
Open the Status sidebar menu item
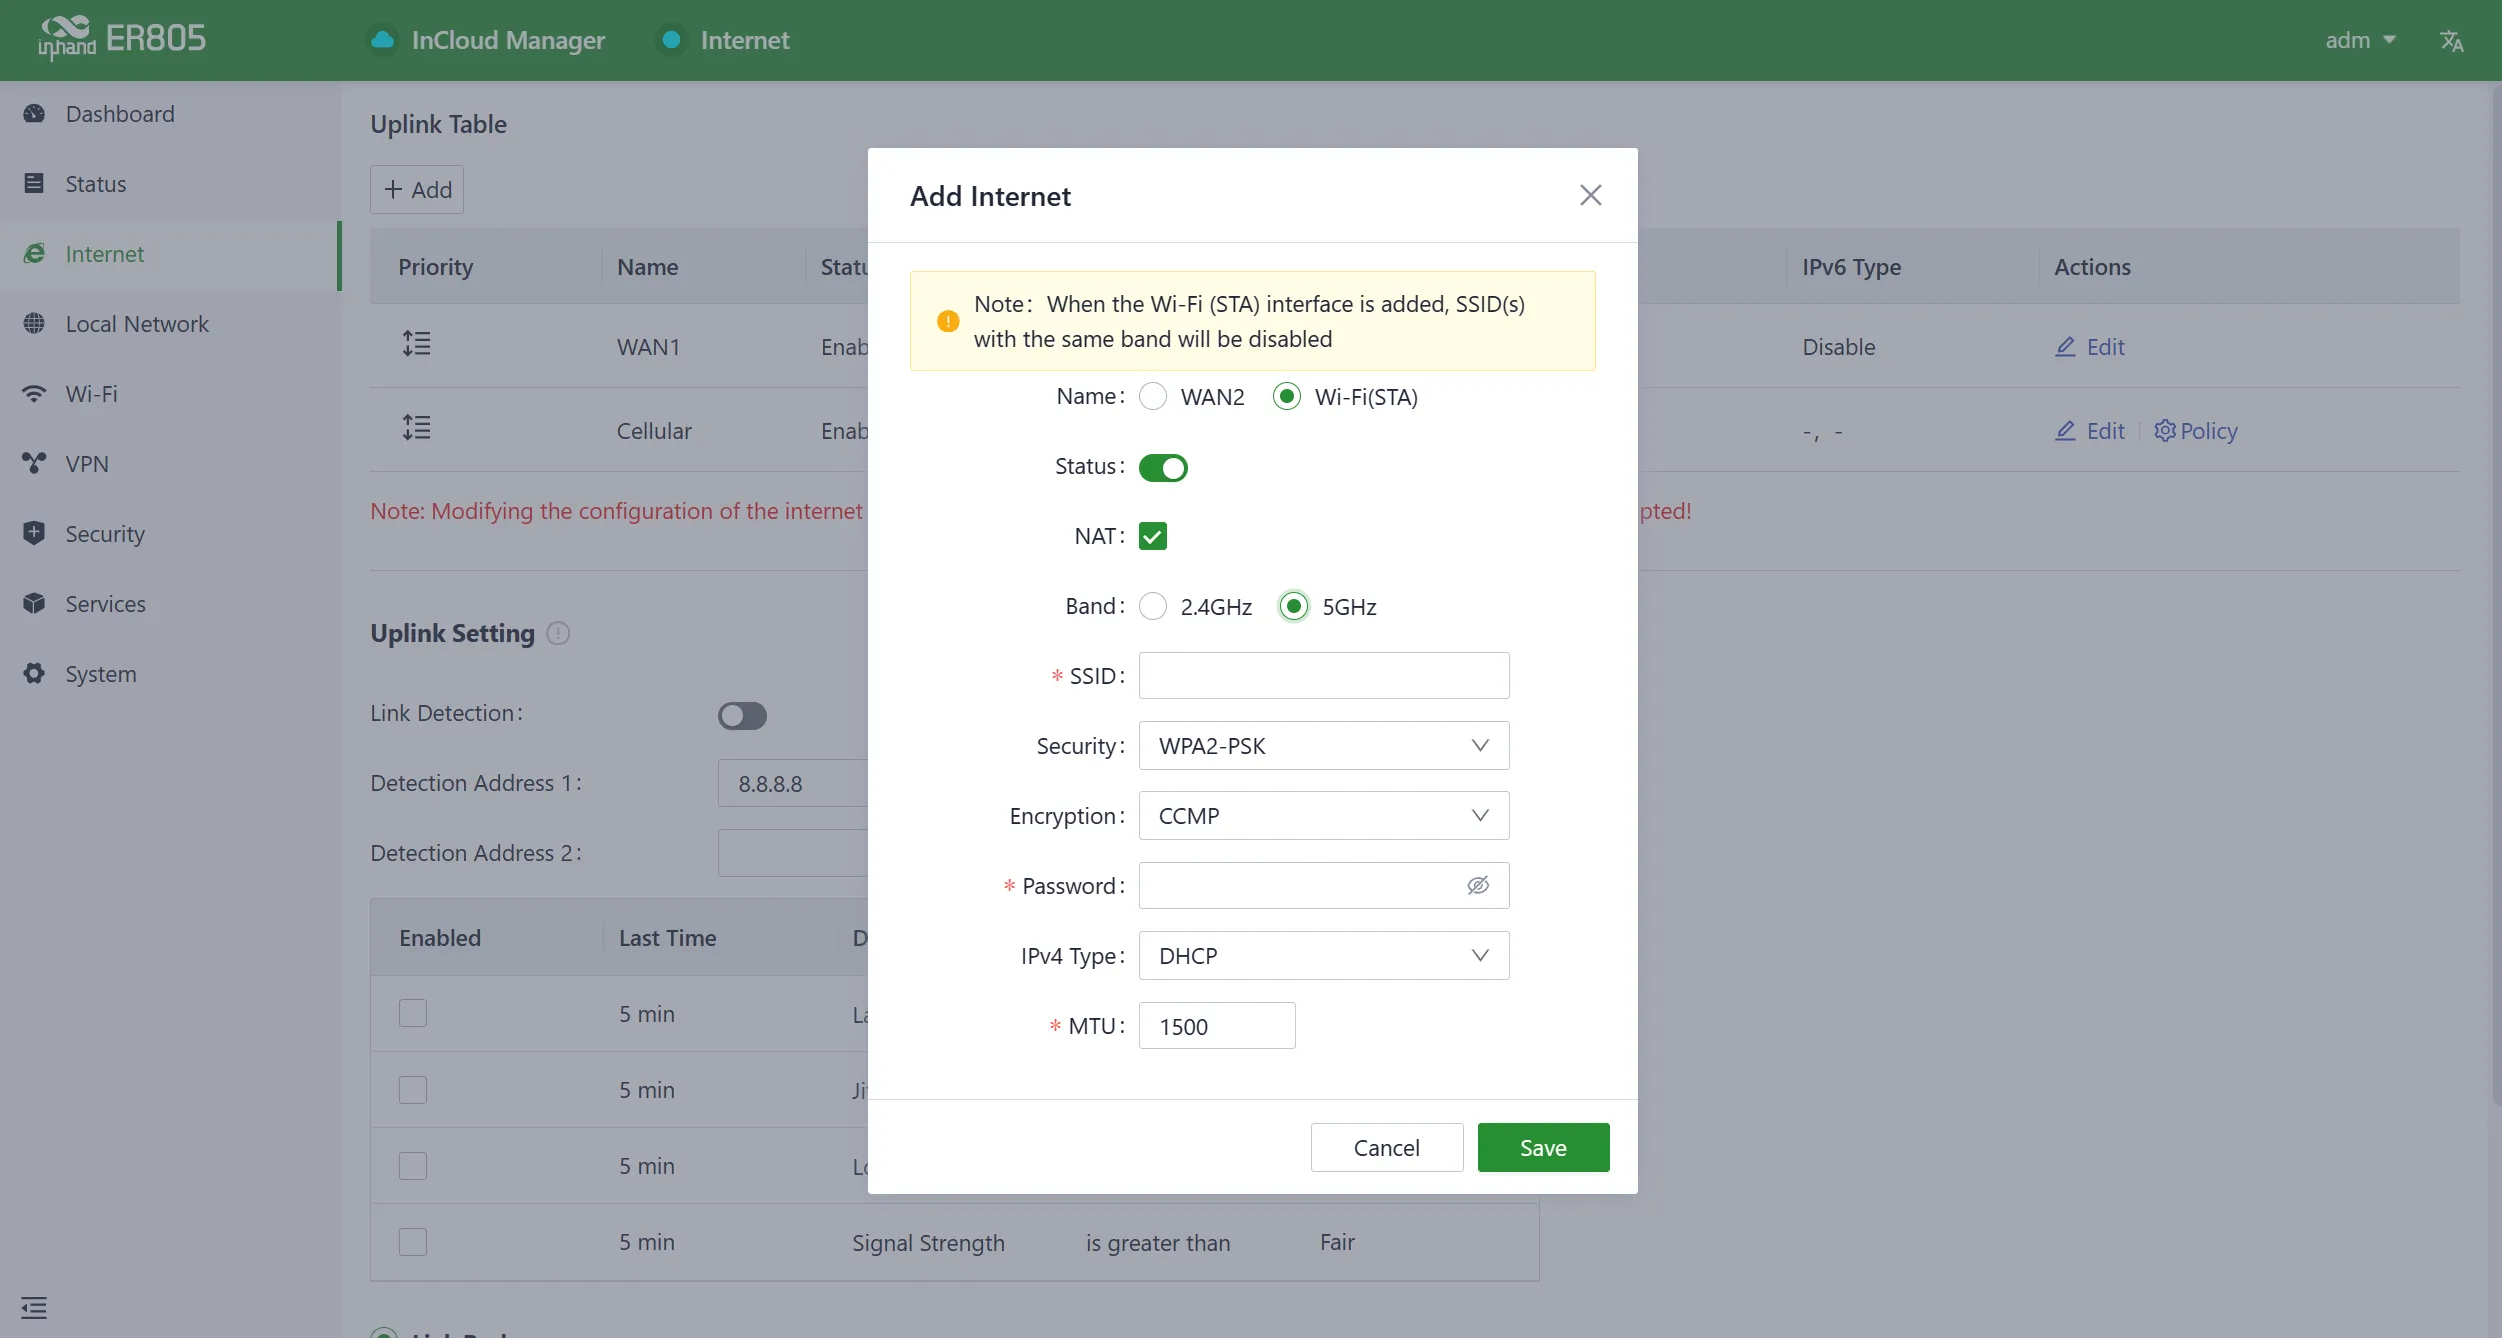[170, 184]
